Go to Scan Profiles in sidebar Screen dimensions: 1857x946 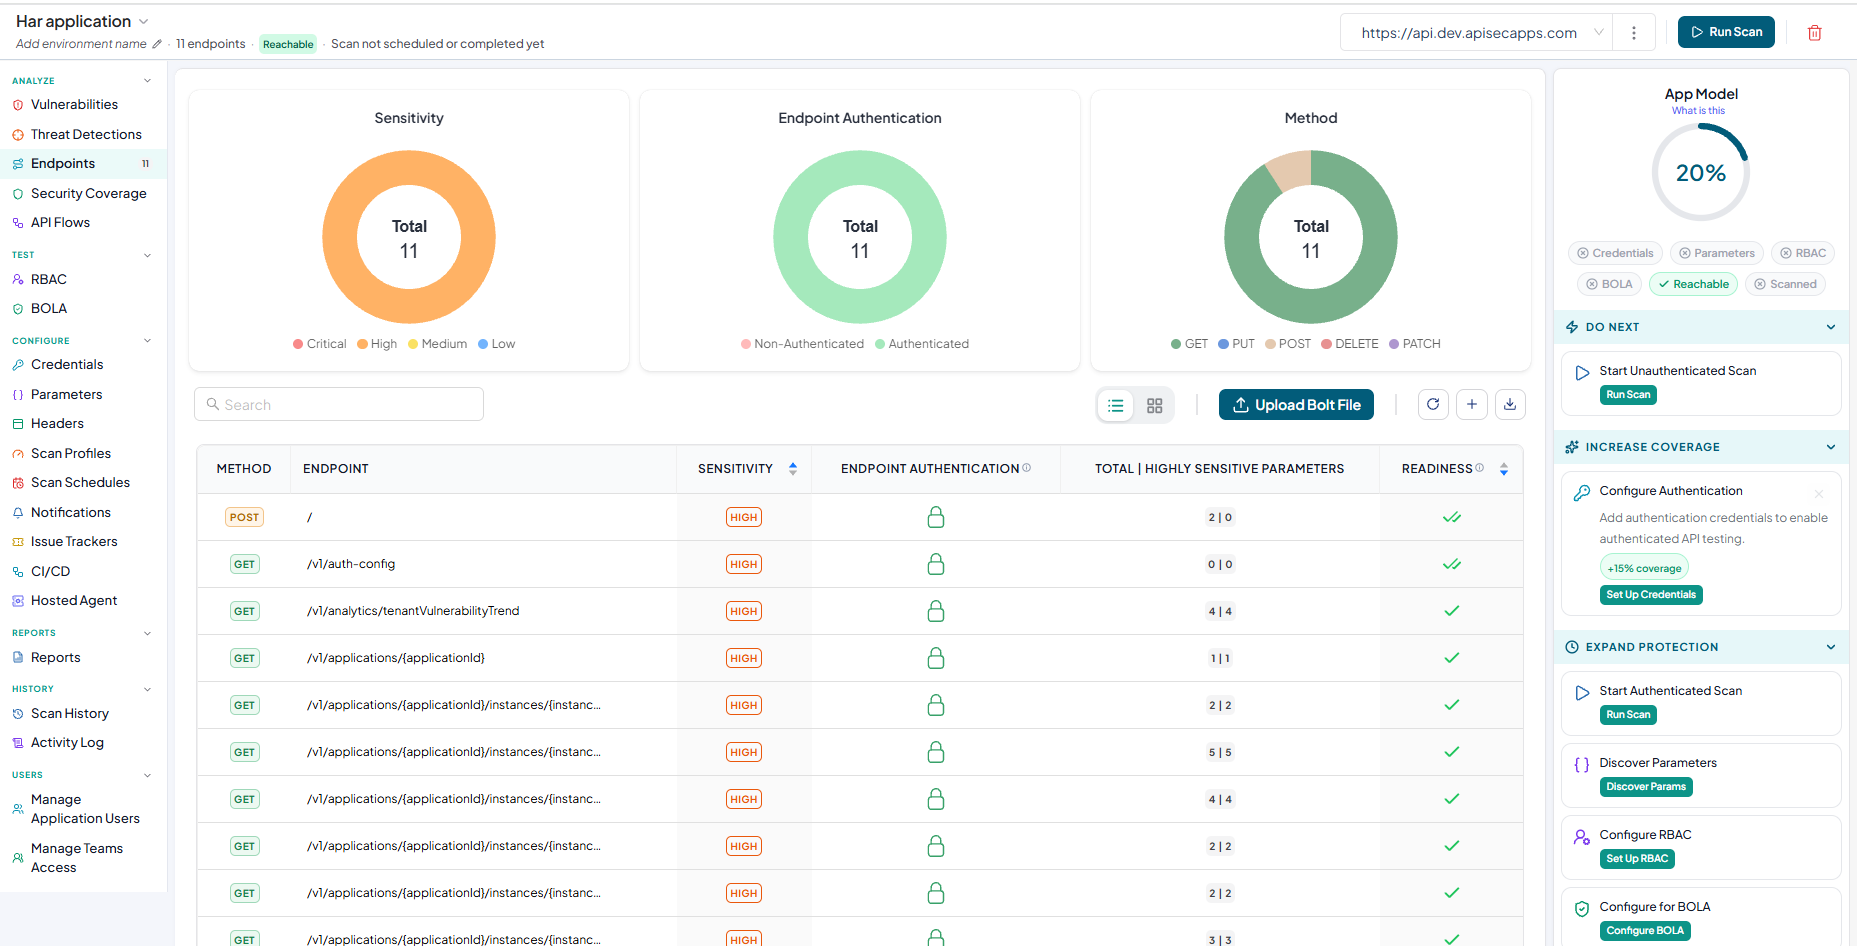click(x=71, y=454)
